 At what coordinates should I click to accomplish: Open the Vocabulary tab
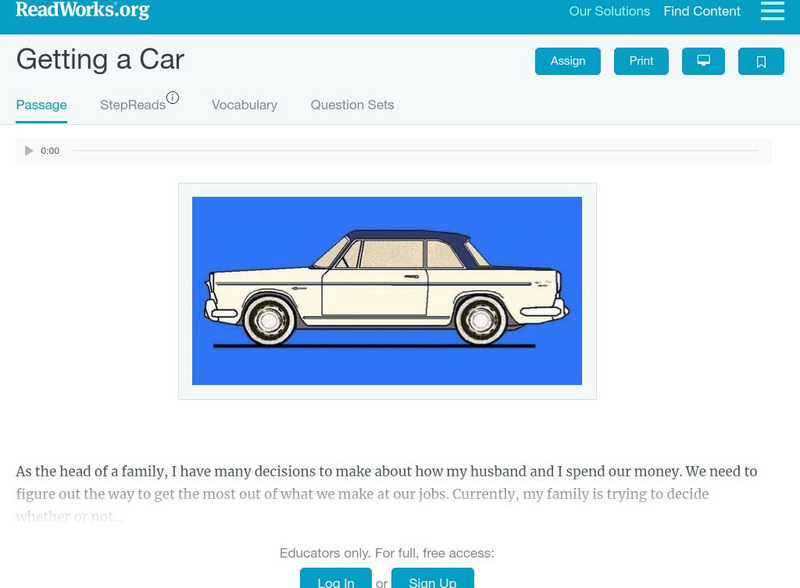(244, 105)
